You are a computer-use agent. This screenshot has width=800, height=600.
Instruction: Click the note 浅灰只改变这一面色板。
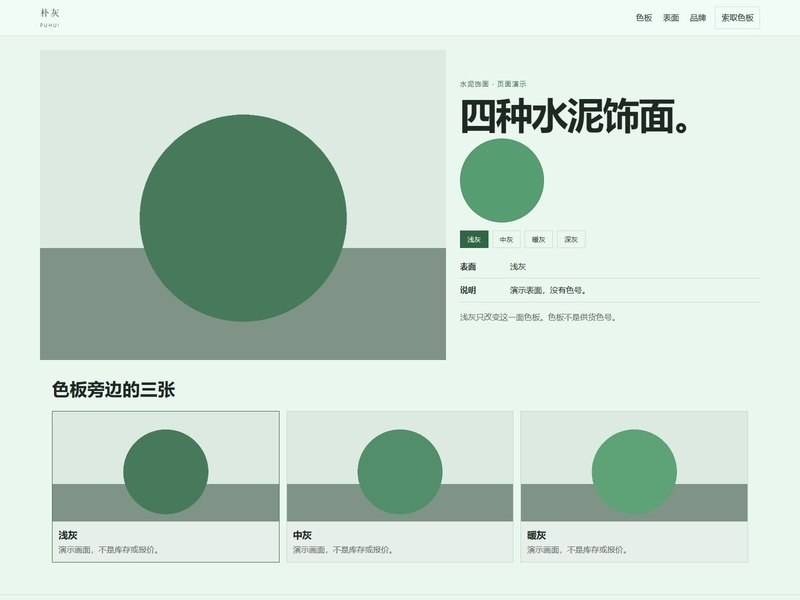point(504,317)
